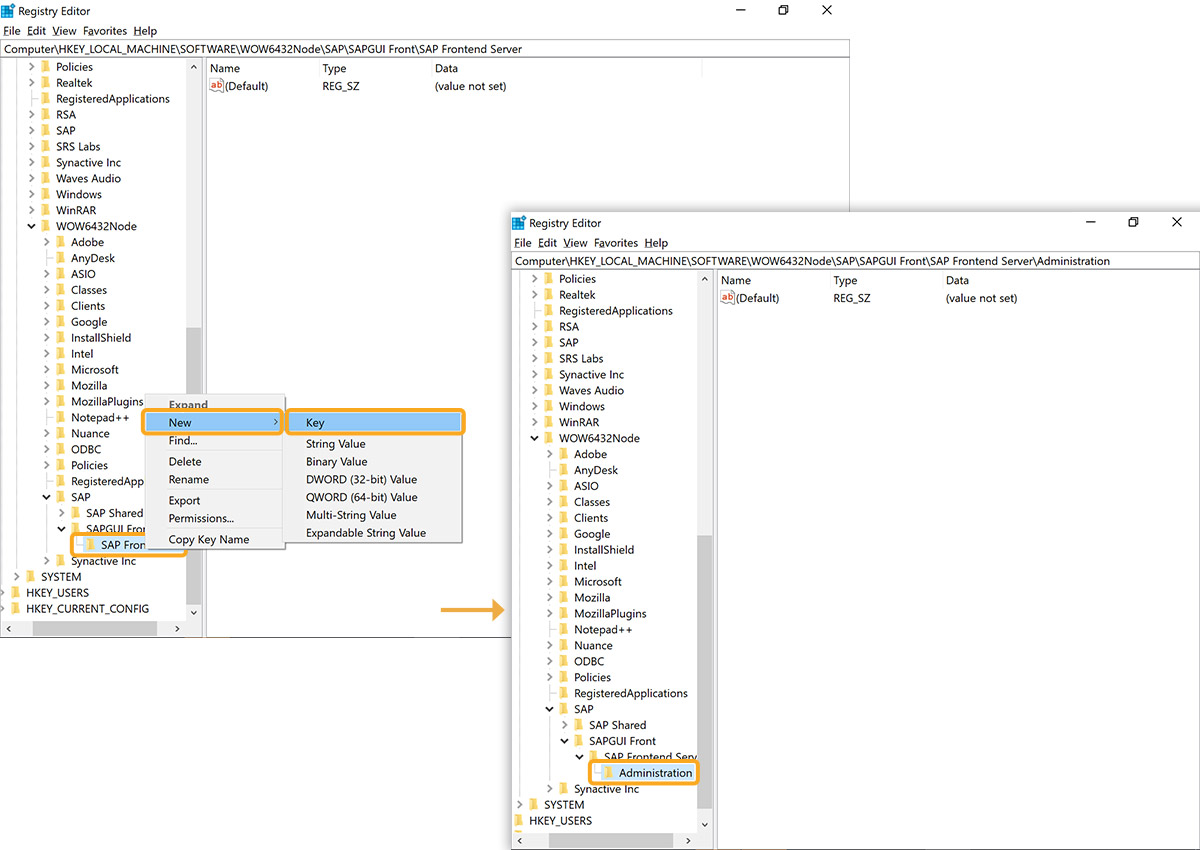The height and width of the screenshot is (850, 1200).
Task: Open Favorites menu in left Registry Editor
Action: tap(105, 31)
